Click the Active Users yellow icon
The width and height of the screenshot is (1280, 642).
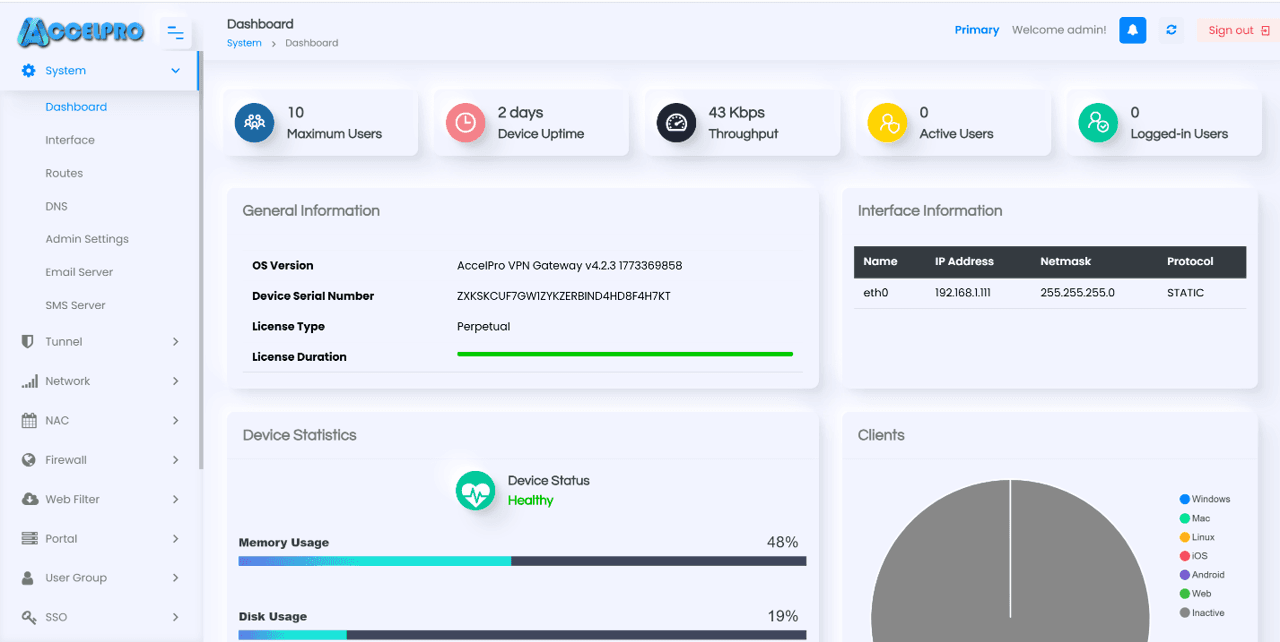(x=887, y=122)
